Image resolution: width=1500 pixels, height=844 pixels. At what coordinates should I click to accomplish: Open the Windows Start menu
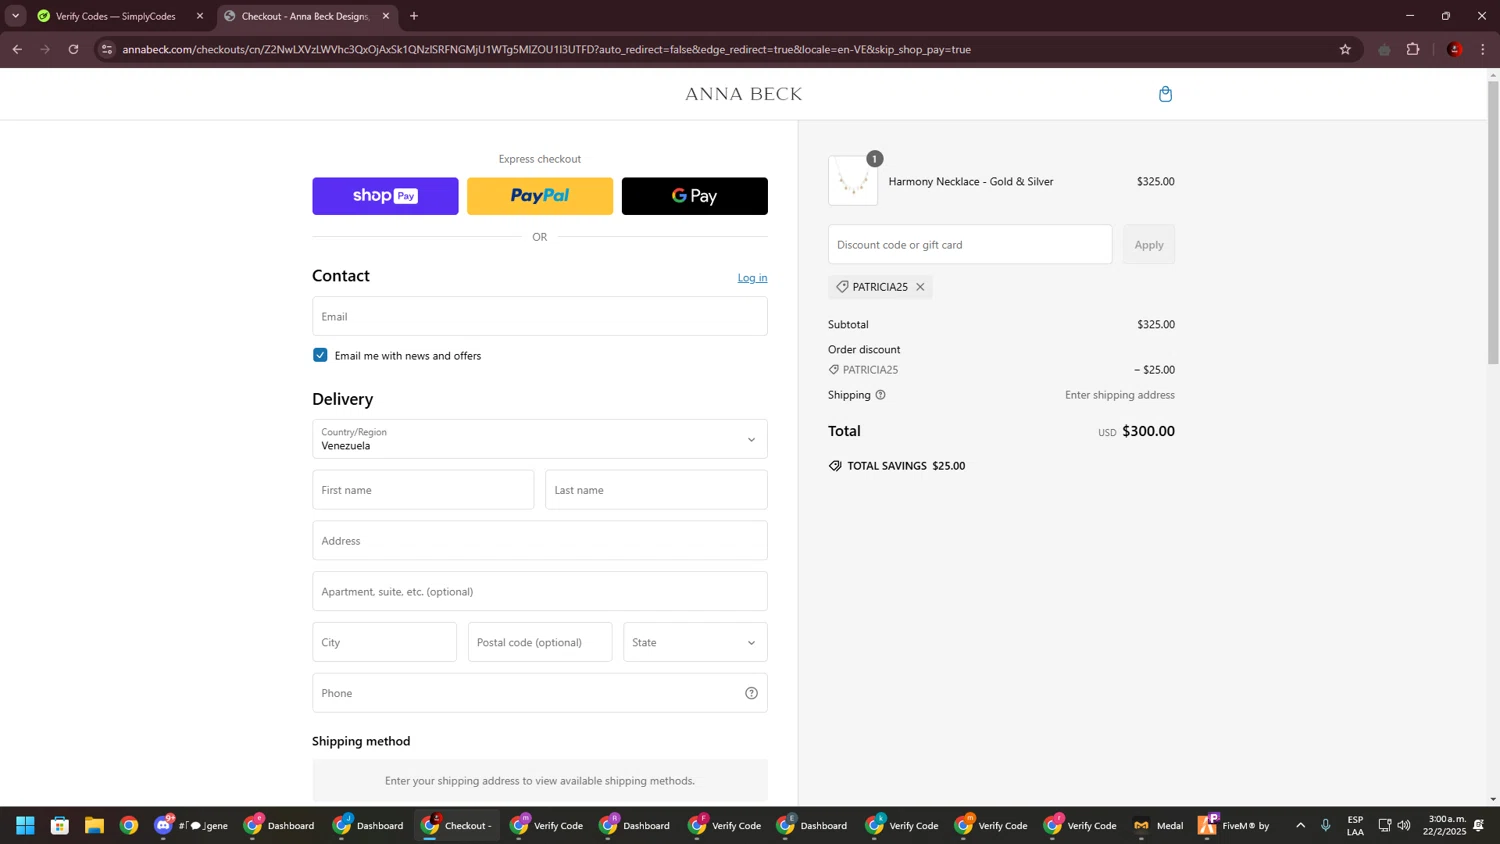25,825
